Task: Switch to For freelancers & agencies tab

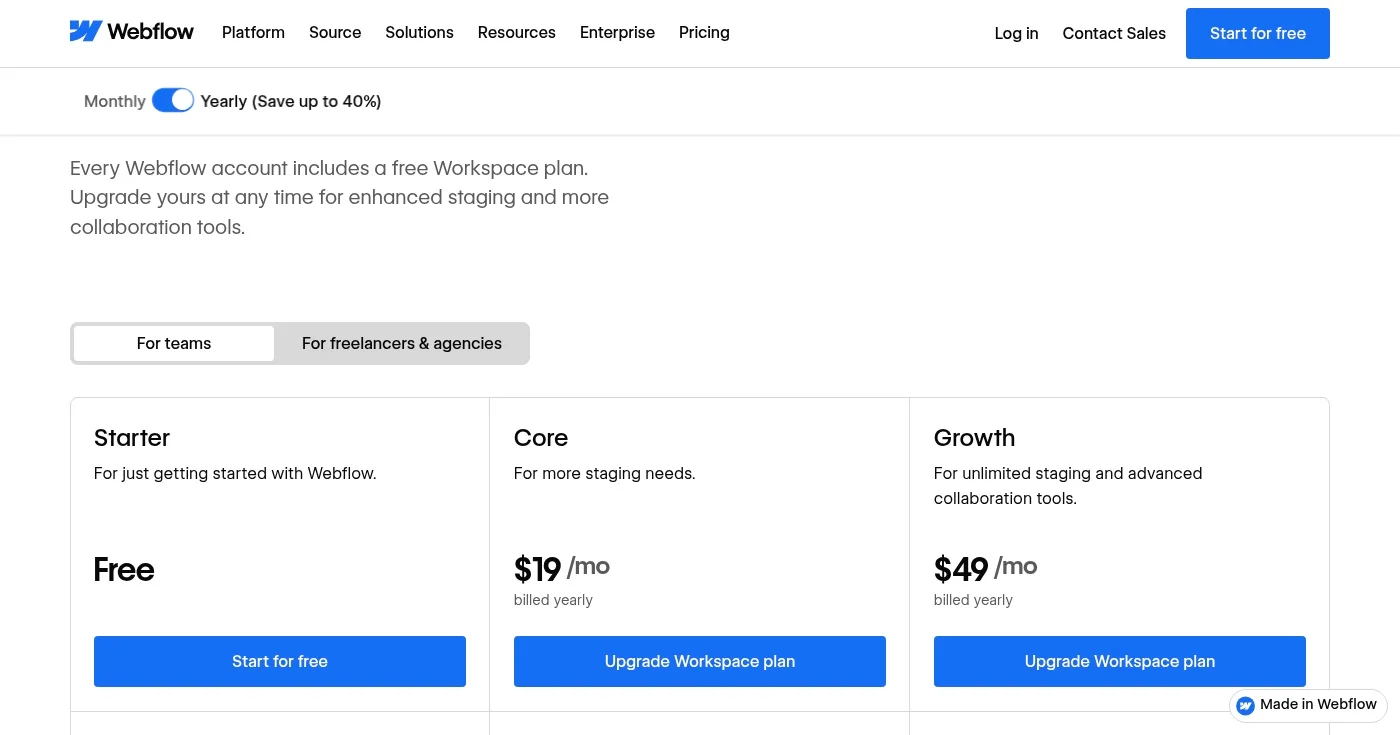Action: [x=402, y=343]
